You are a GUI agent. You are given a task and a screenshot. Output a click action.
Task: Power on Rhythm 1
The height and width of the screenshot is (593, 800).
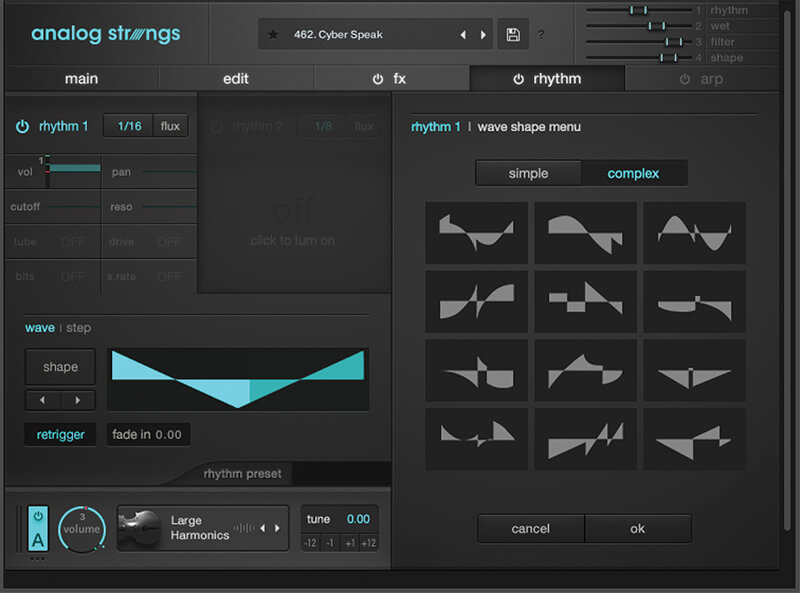pyautogui.click(x=21, y=126)
